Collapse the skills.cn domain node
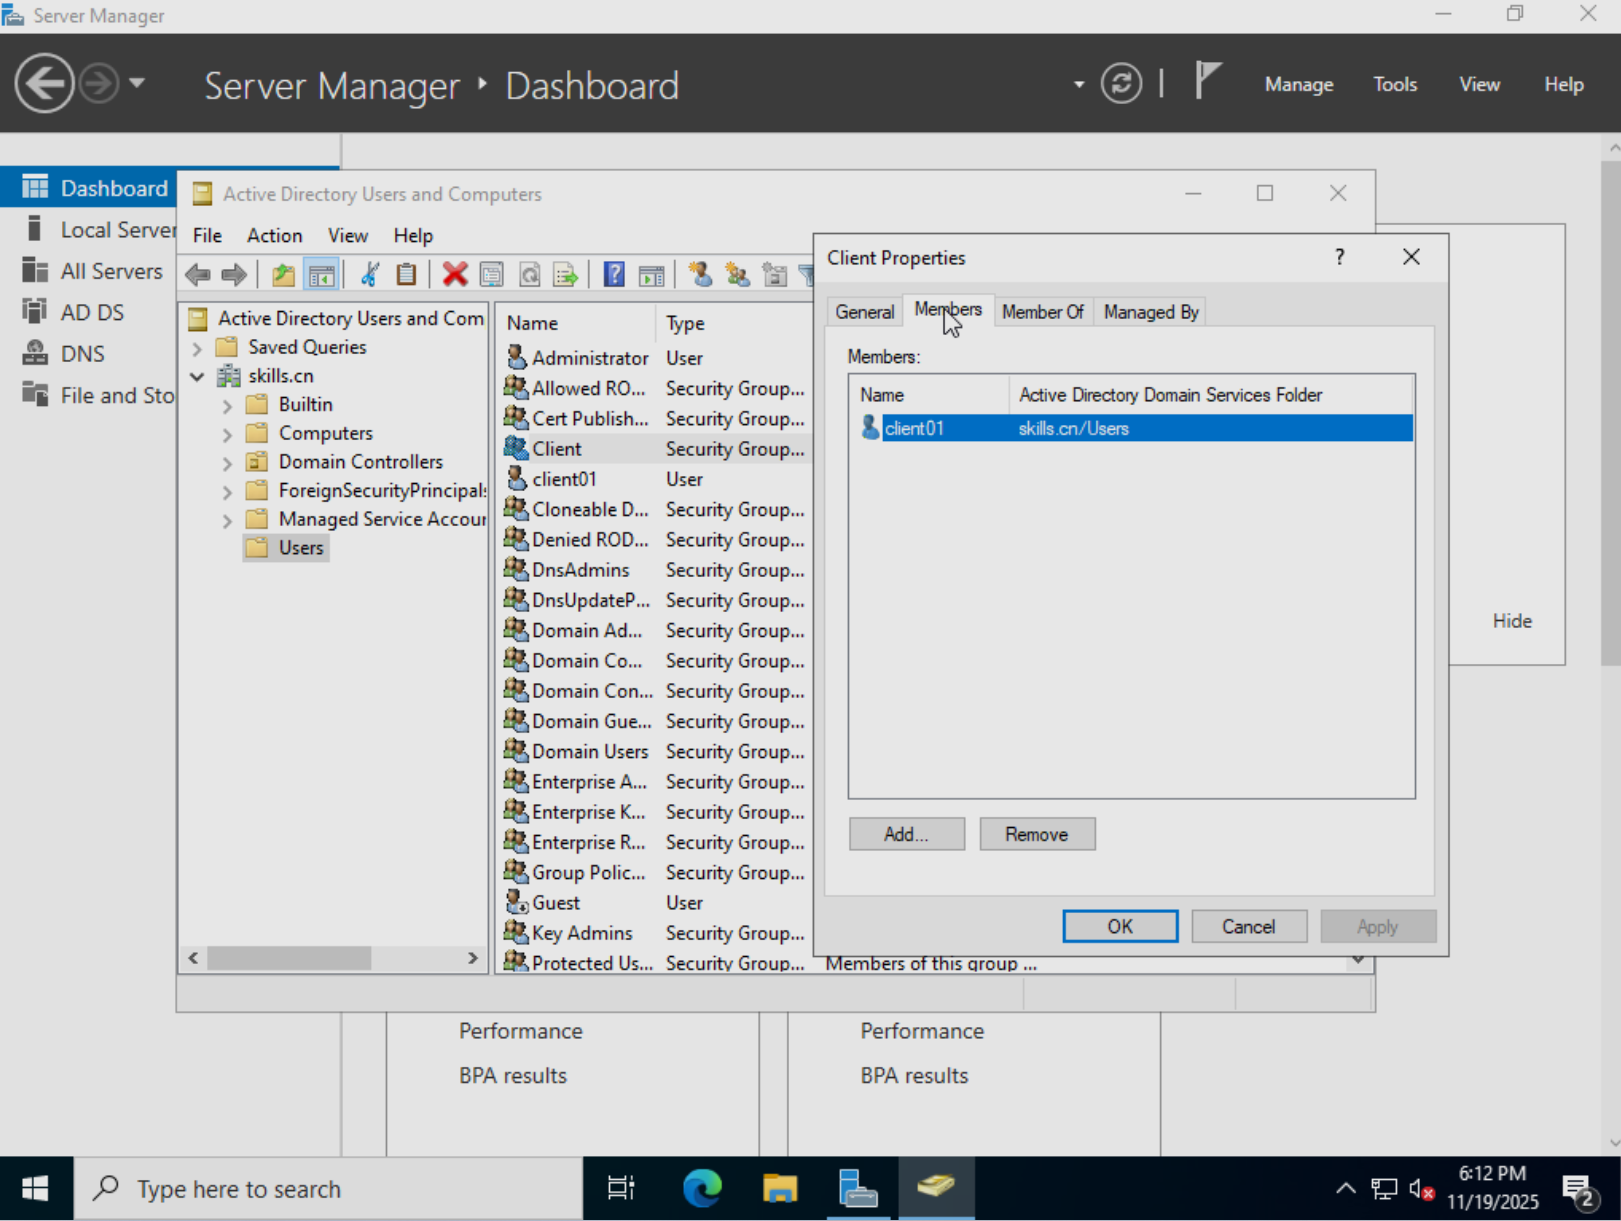 coord(197,377)
